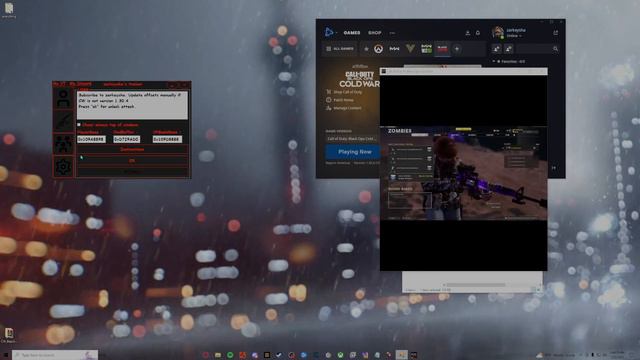Click the top-right share icon in Battle.net
Viewport: 640px width, 360px height.
click(x=555, y=32)
